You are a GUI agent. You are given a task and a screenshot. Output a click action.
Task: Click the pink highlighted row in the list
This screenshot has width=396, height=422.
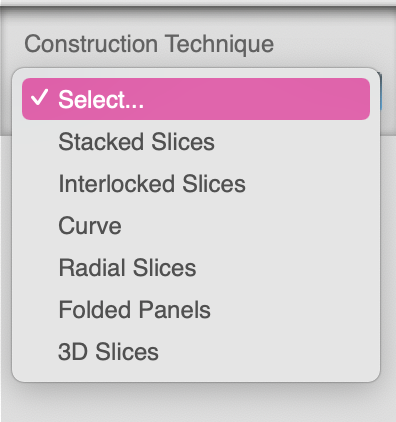pyautogui.click(x=196, y=99)
